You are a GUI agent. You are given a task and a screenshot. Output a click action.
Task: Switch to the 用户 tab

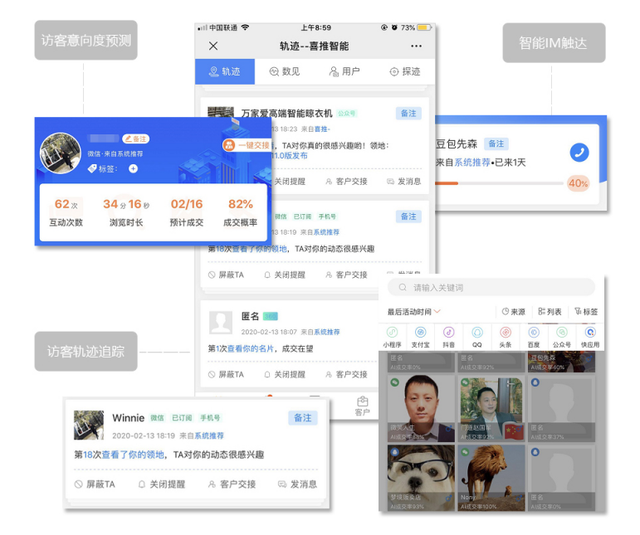click(345, 71)
